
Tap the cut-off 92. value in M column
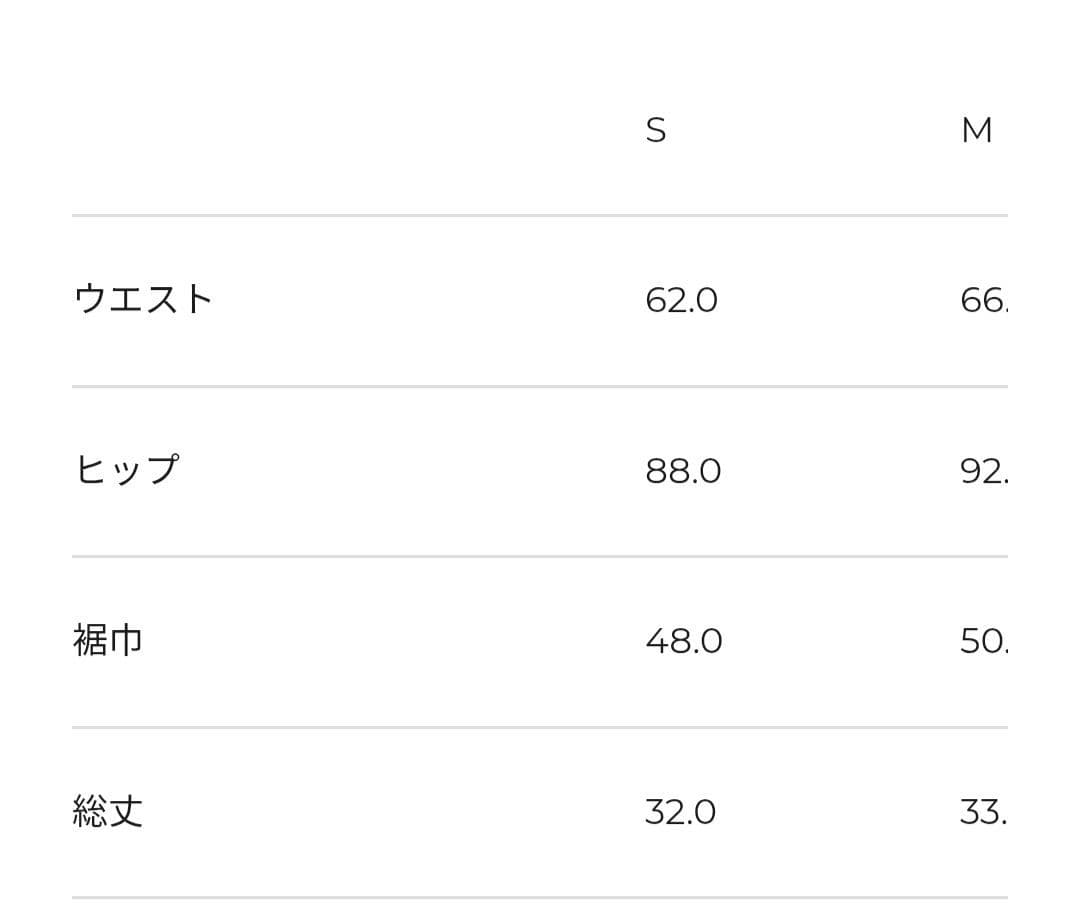pyautogui.click(x=983, y=471)
